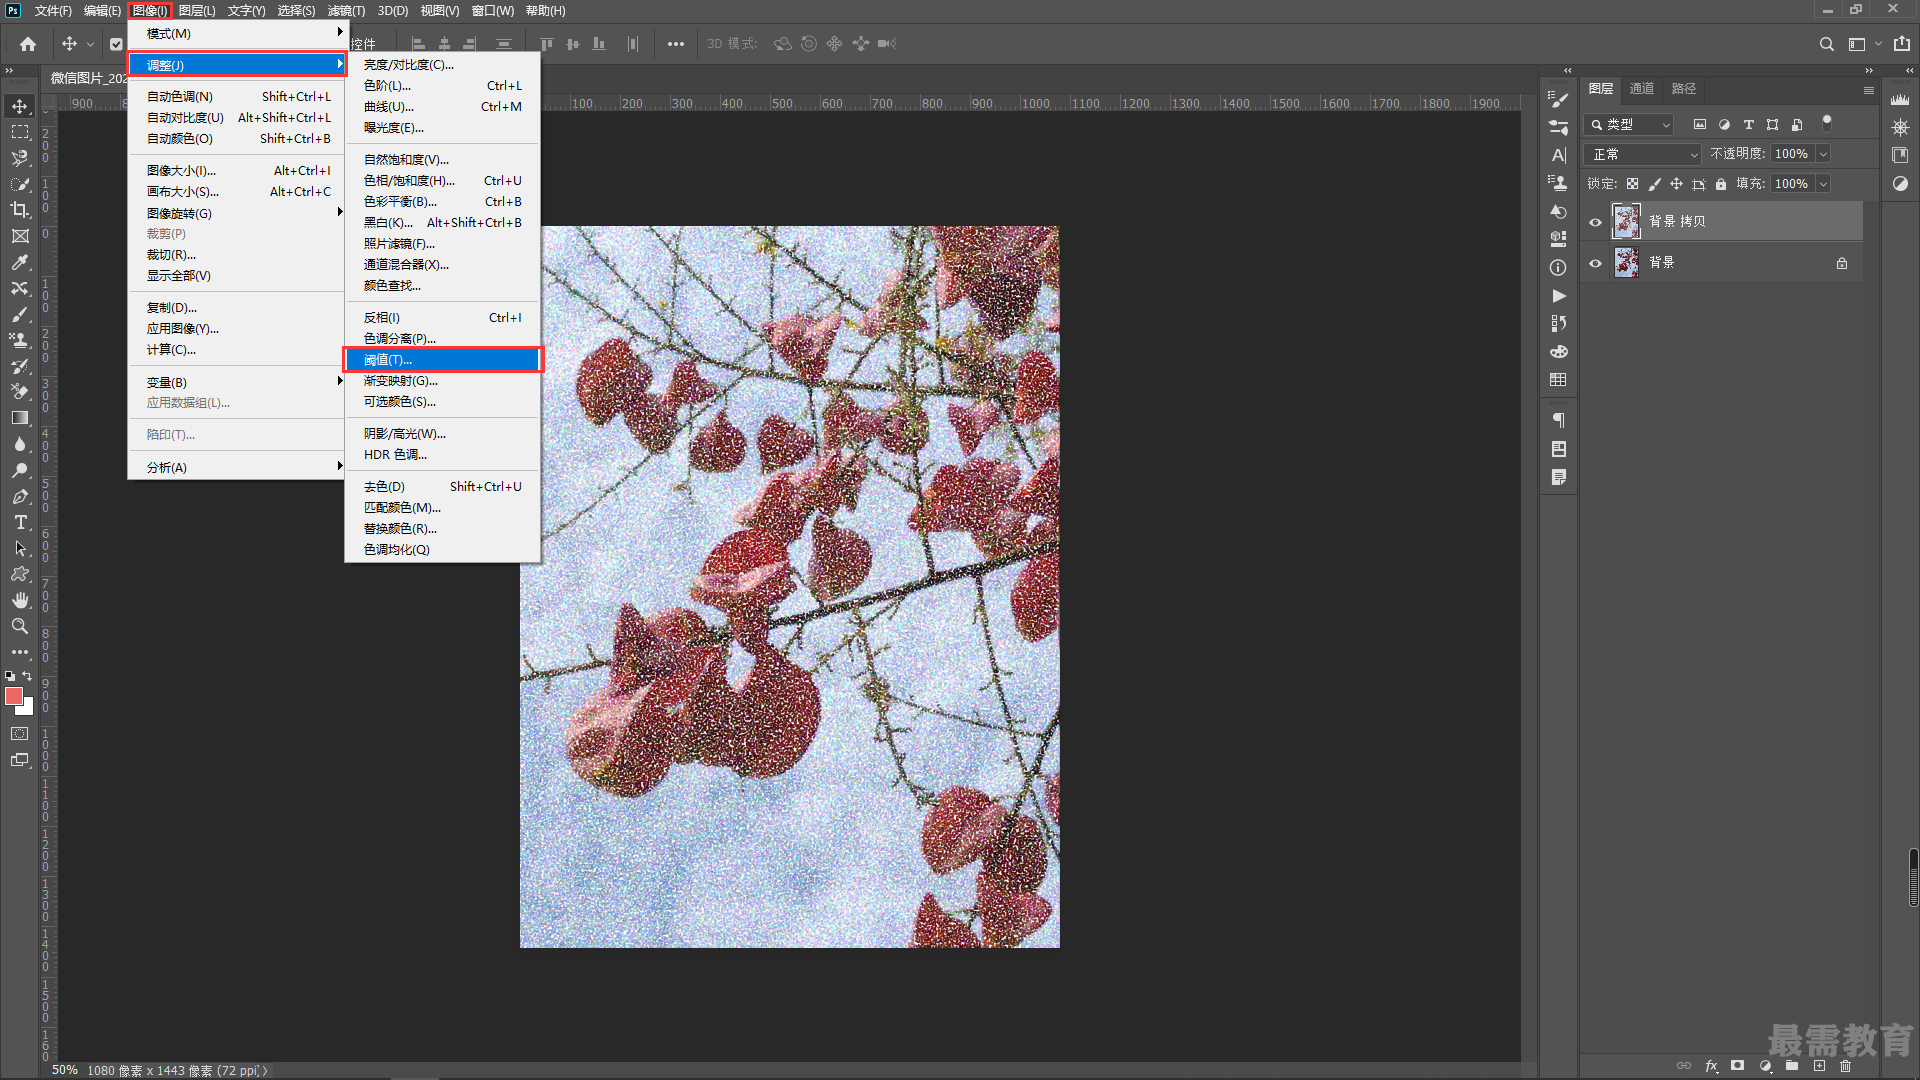Open 滤镜(T) menu
The width and height of the screenshot is (1920, 1080).
pyautogui.click(x=346, y=11)
